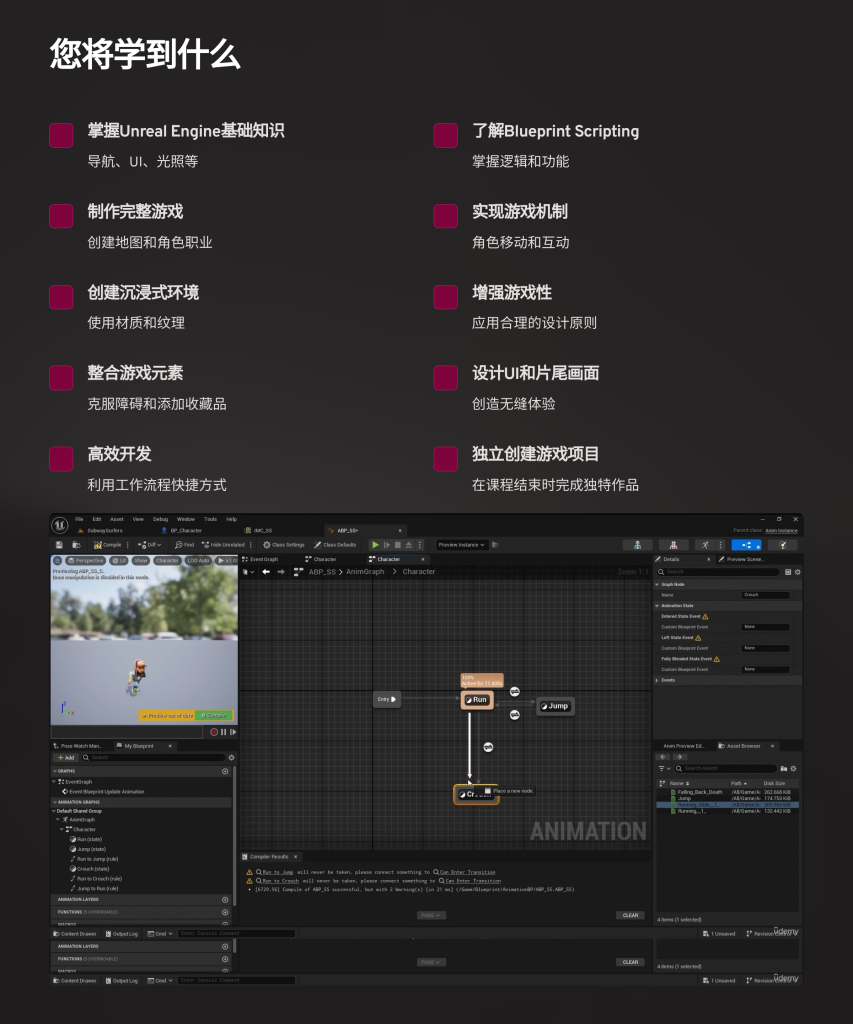Open the Lit view mode dropdown
This screenshot has height=1024, width=853.
coord(119,560)
